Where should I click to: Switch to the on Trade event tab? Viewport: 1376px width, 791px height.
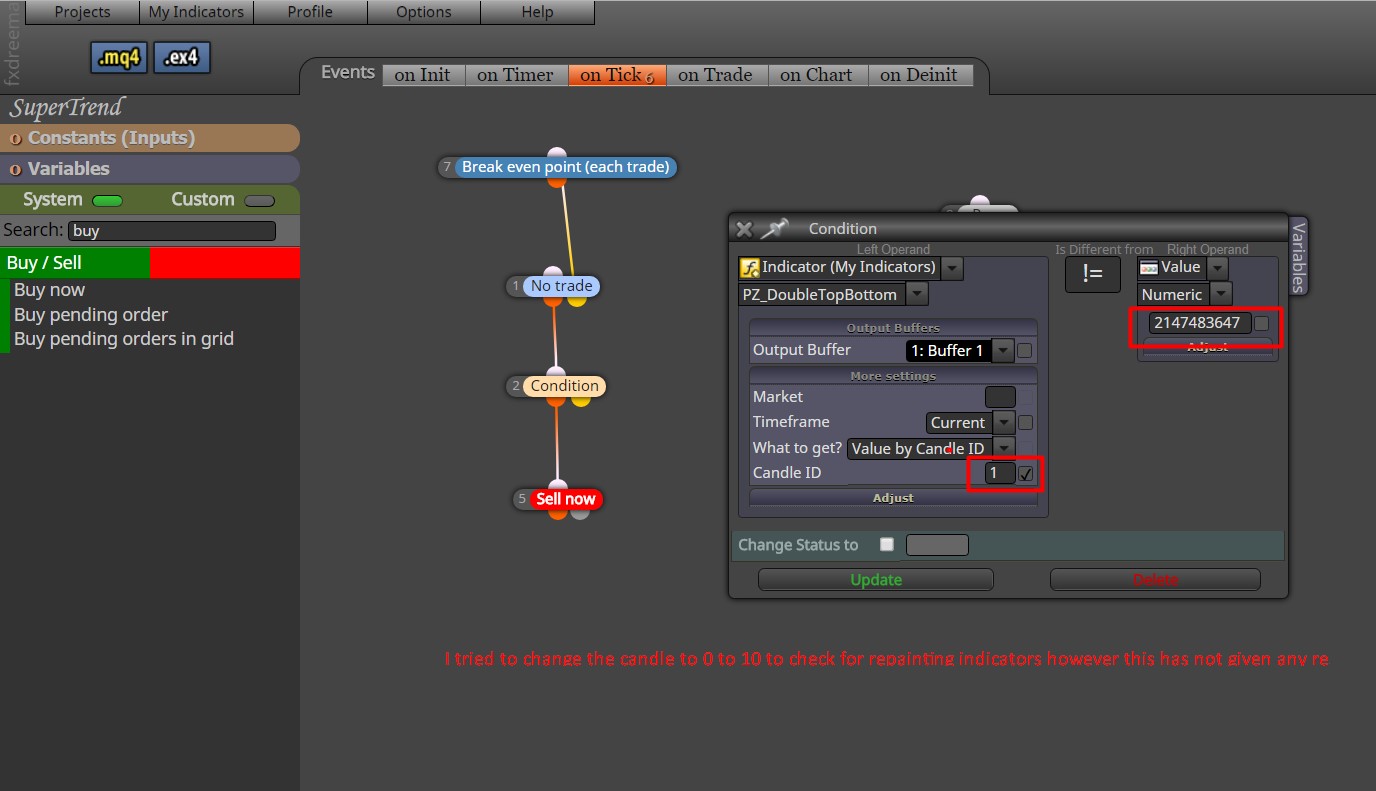point(715,75)
